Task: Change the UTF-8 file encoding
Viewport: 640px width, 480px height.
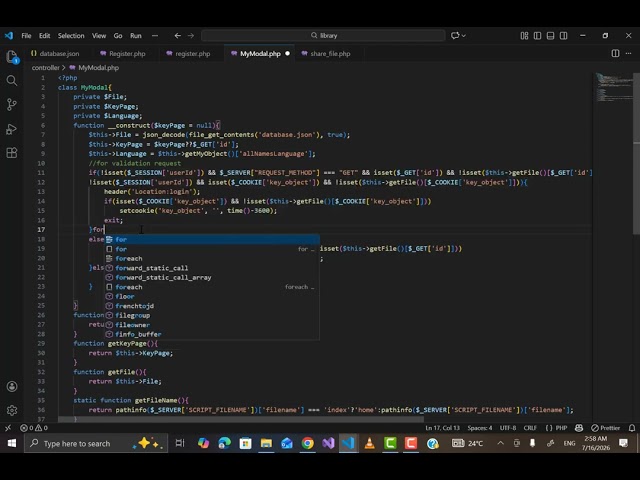Action: [x=508, y=428]
